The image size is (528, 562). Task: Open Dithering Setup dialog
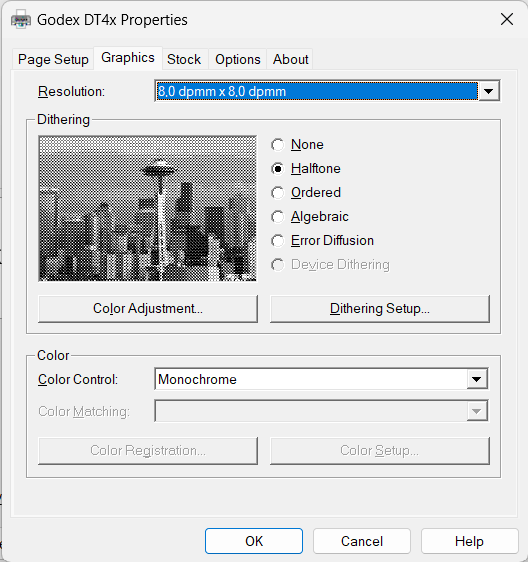pyautogui.click(x=380, y=309)
